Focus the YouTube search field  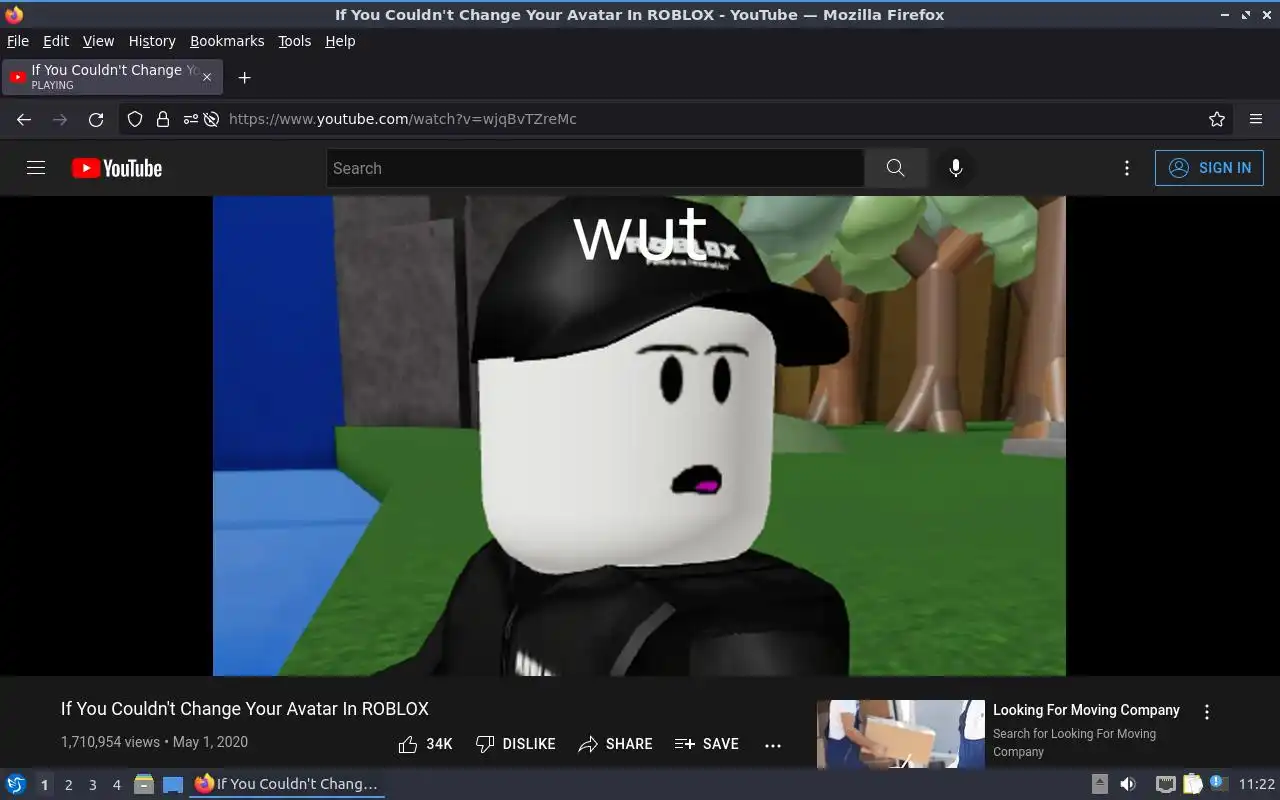pyautogui.click(x=595, y=168)
